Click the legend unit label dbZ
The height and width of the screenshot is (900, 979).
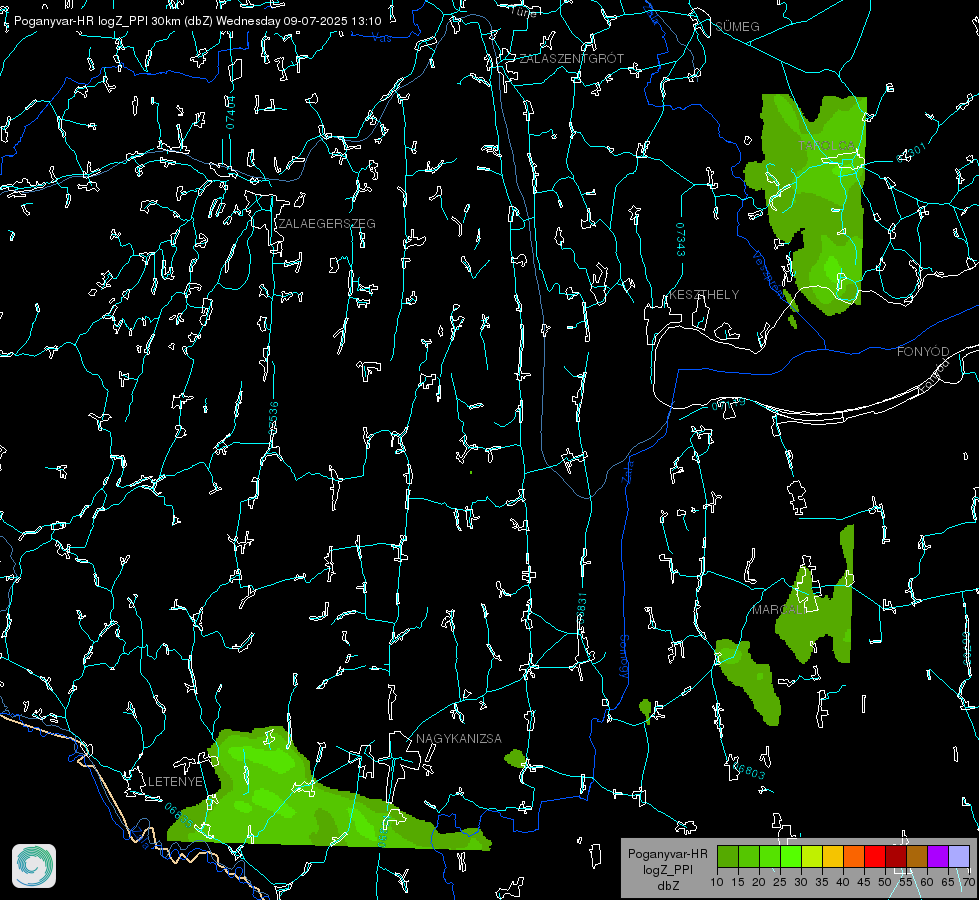pyautogui.click(x=667, y=886)
